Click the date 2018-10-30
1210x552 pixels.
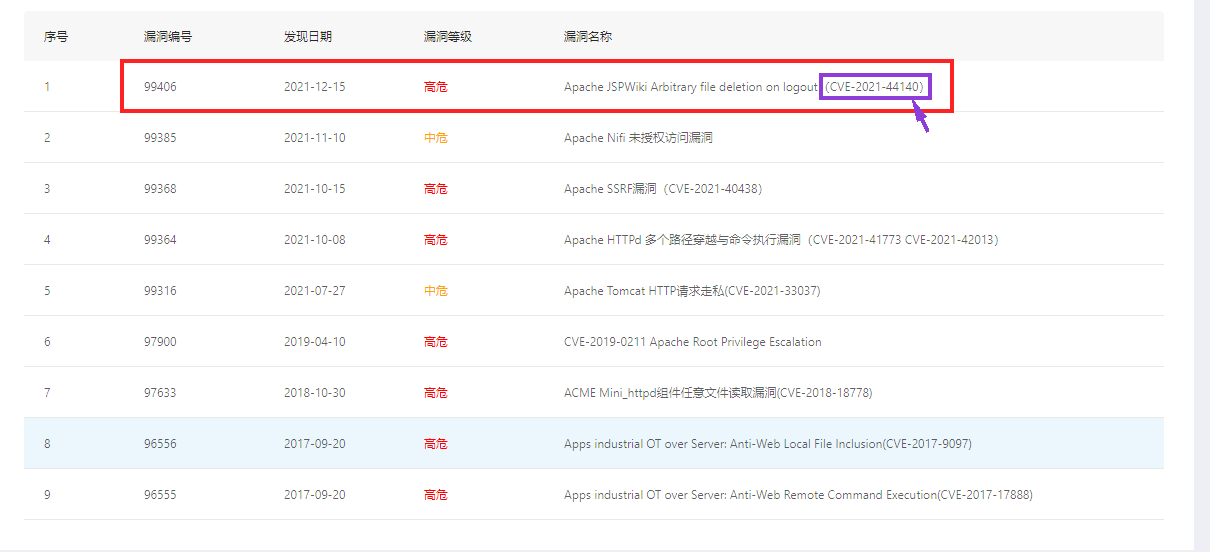click(315, 393)
